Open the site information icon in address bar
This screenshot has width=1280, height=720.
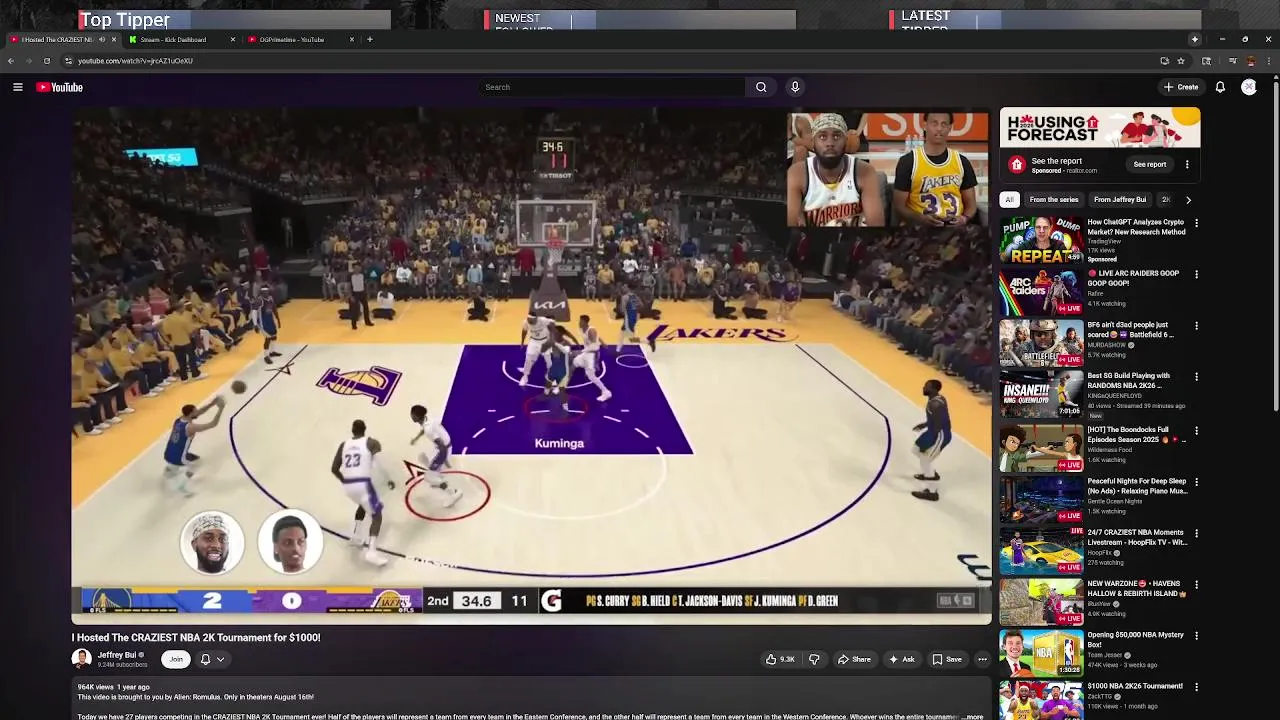[68, 61]
